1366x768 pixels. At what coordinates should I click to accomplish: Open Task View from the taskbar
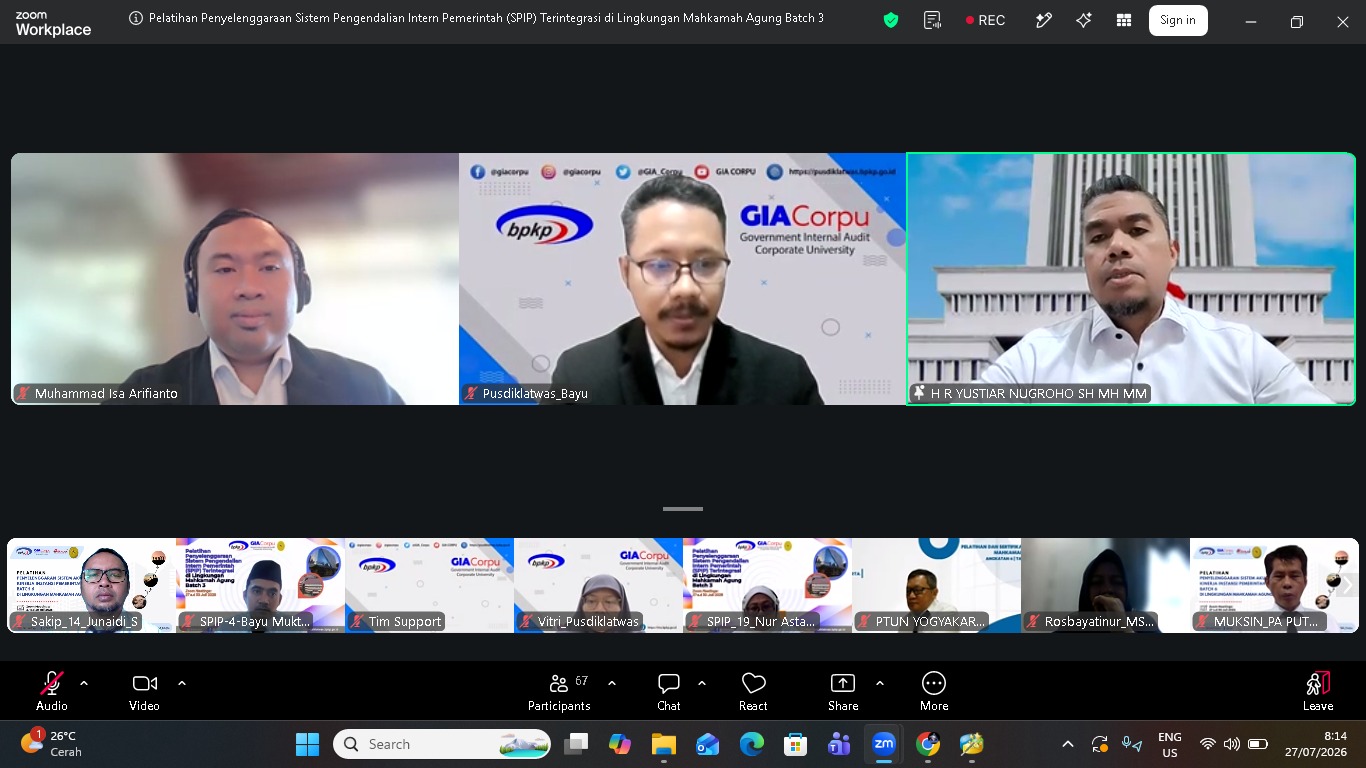click(576, 744)
